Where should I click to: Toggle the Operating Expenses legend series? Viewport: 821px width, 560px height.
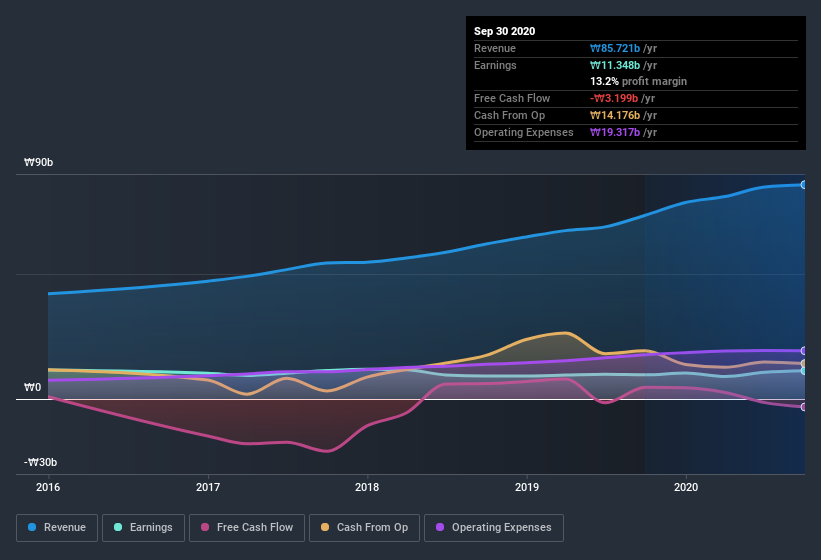pyautogui.click(x=494, y=528)
